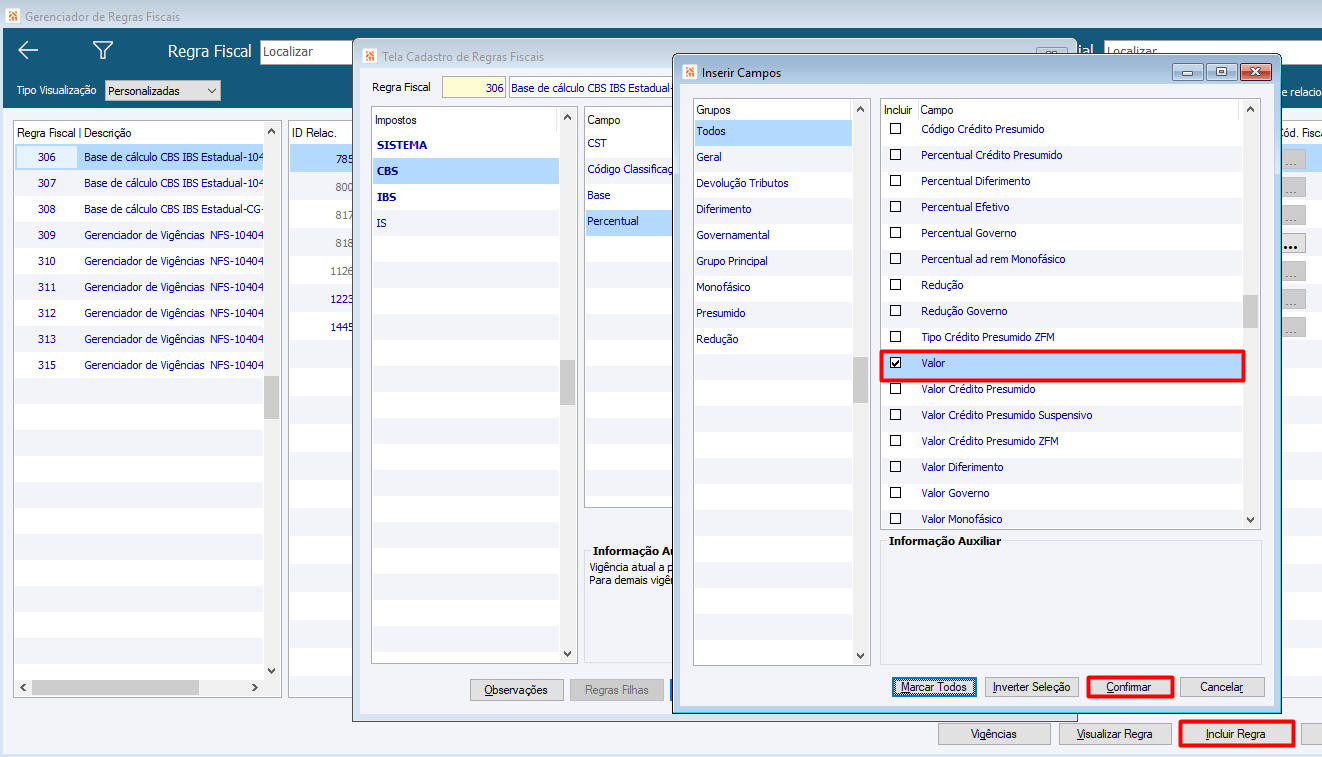Viewport: 1322px width, 757px height.
Task: Click the Valor Crédito Presumido campo name
Action: [978, 389]
